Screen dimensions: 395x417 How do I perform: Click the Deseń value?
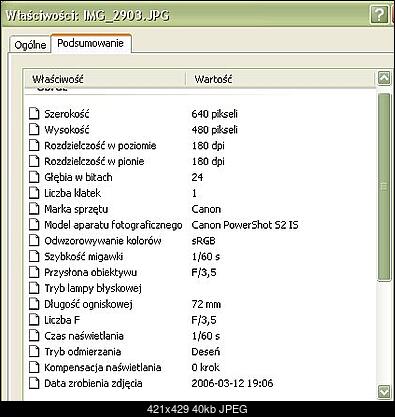[x=206, y=352]
